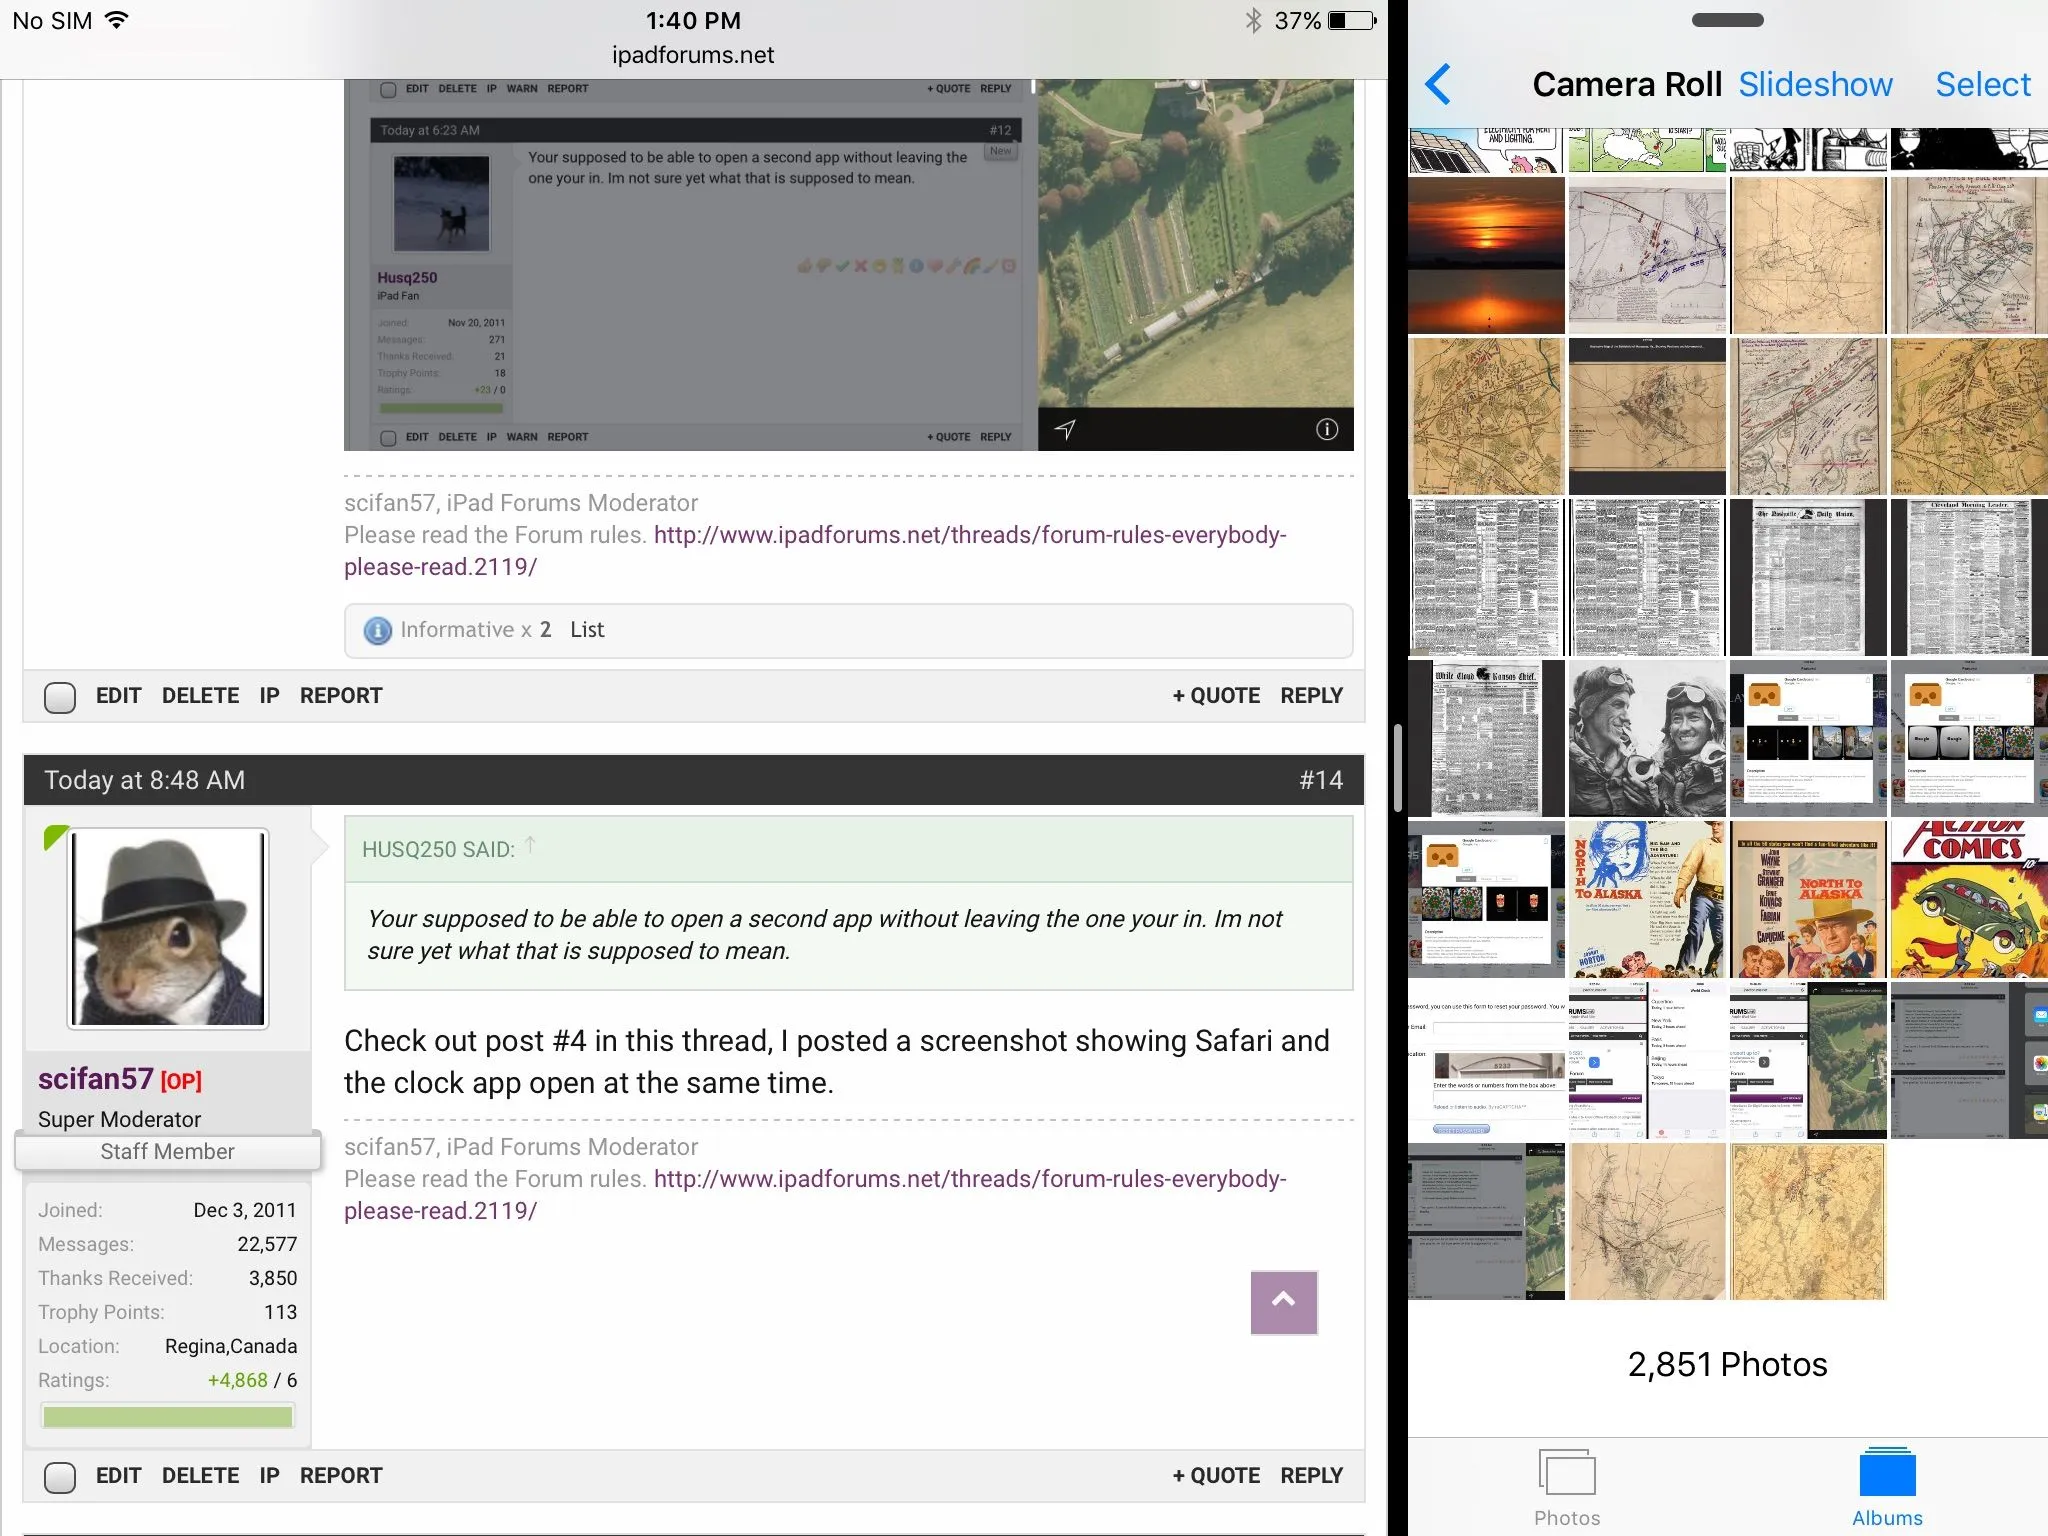This screenshot has height=1536, width=2048.
Task: Click the Informative rating icon
Action: (x=377, y=631)
